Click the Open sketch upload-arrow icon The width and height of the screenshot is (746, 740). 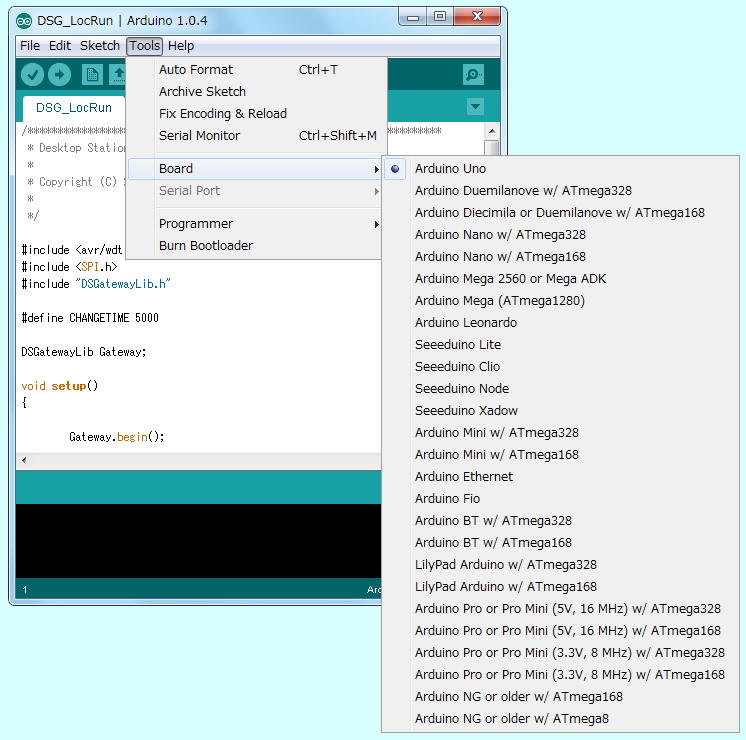pos(118,75)
